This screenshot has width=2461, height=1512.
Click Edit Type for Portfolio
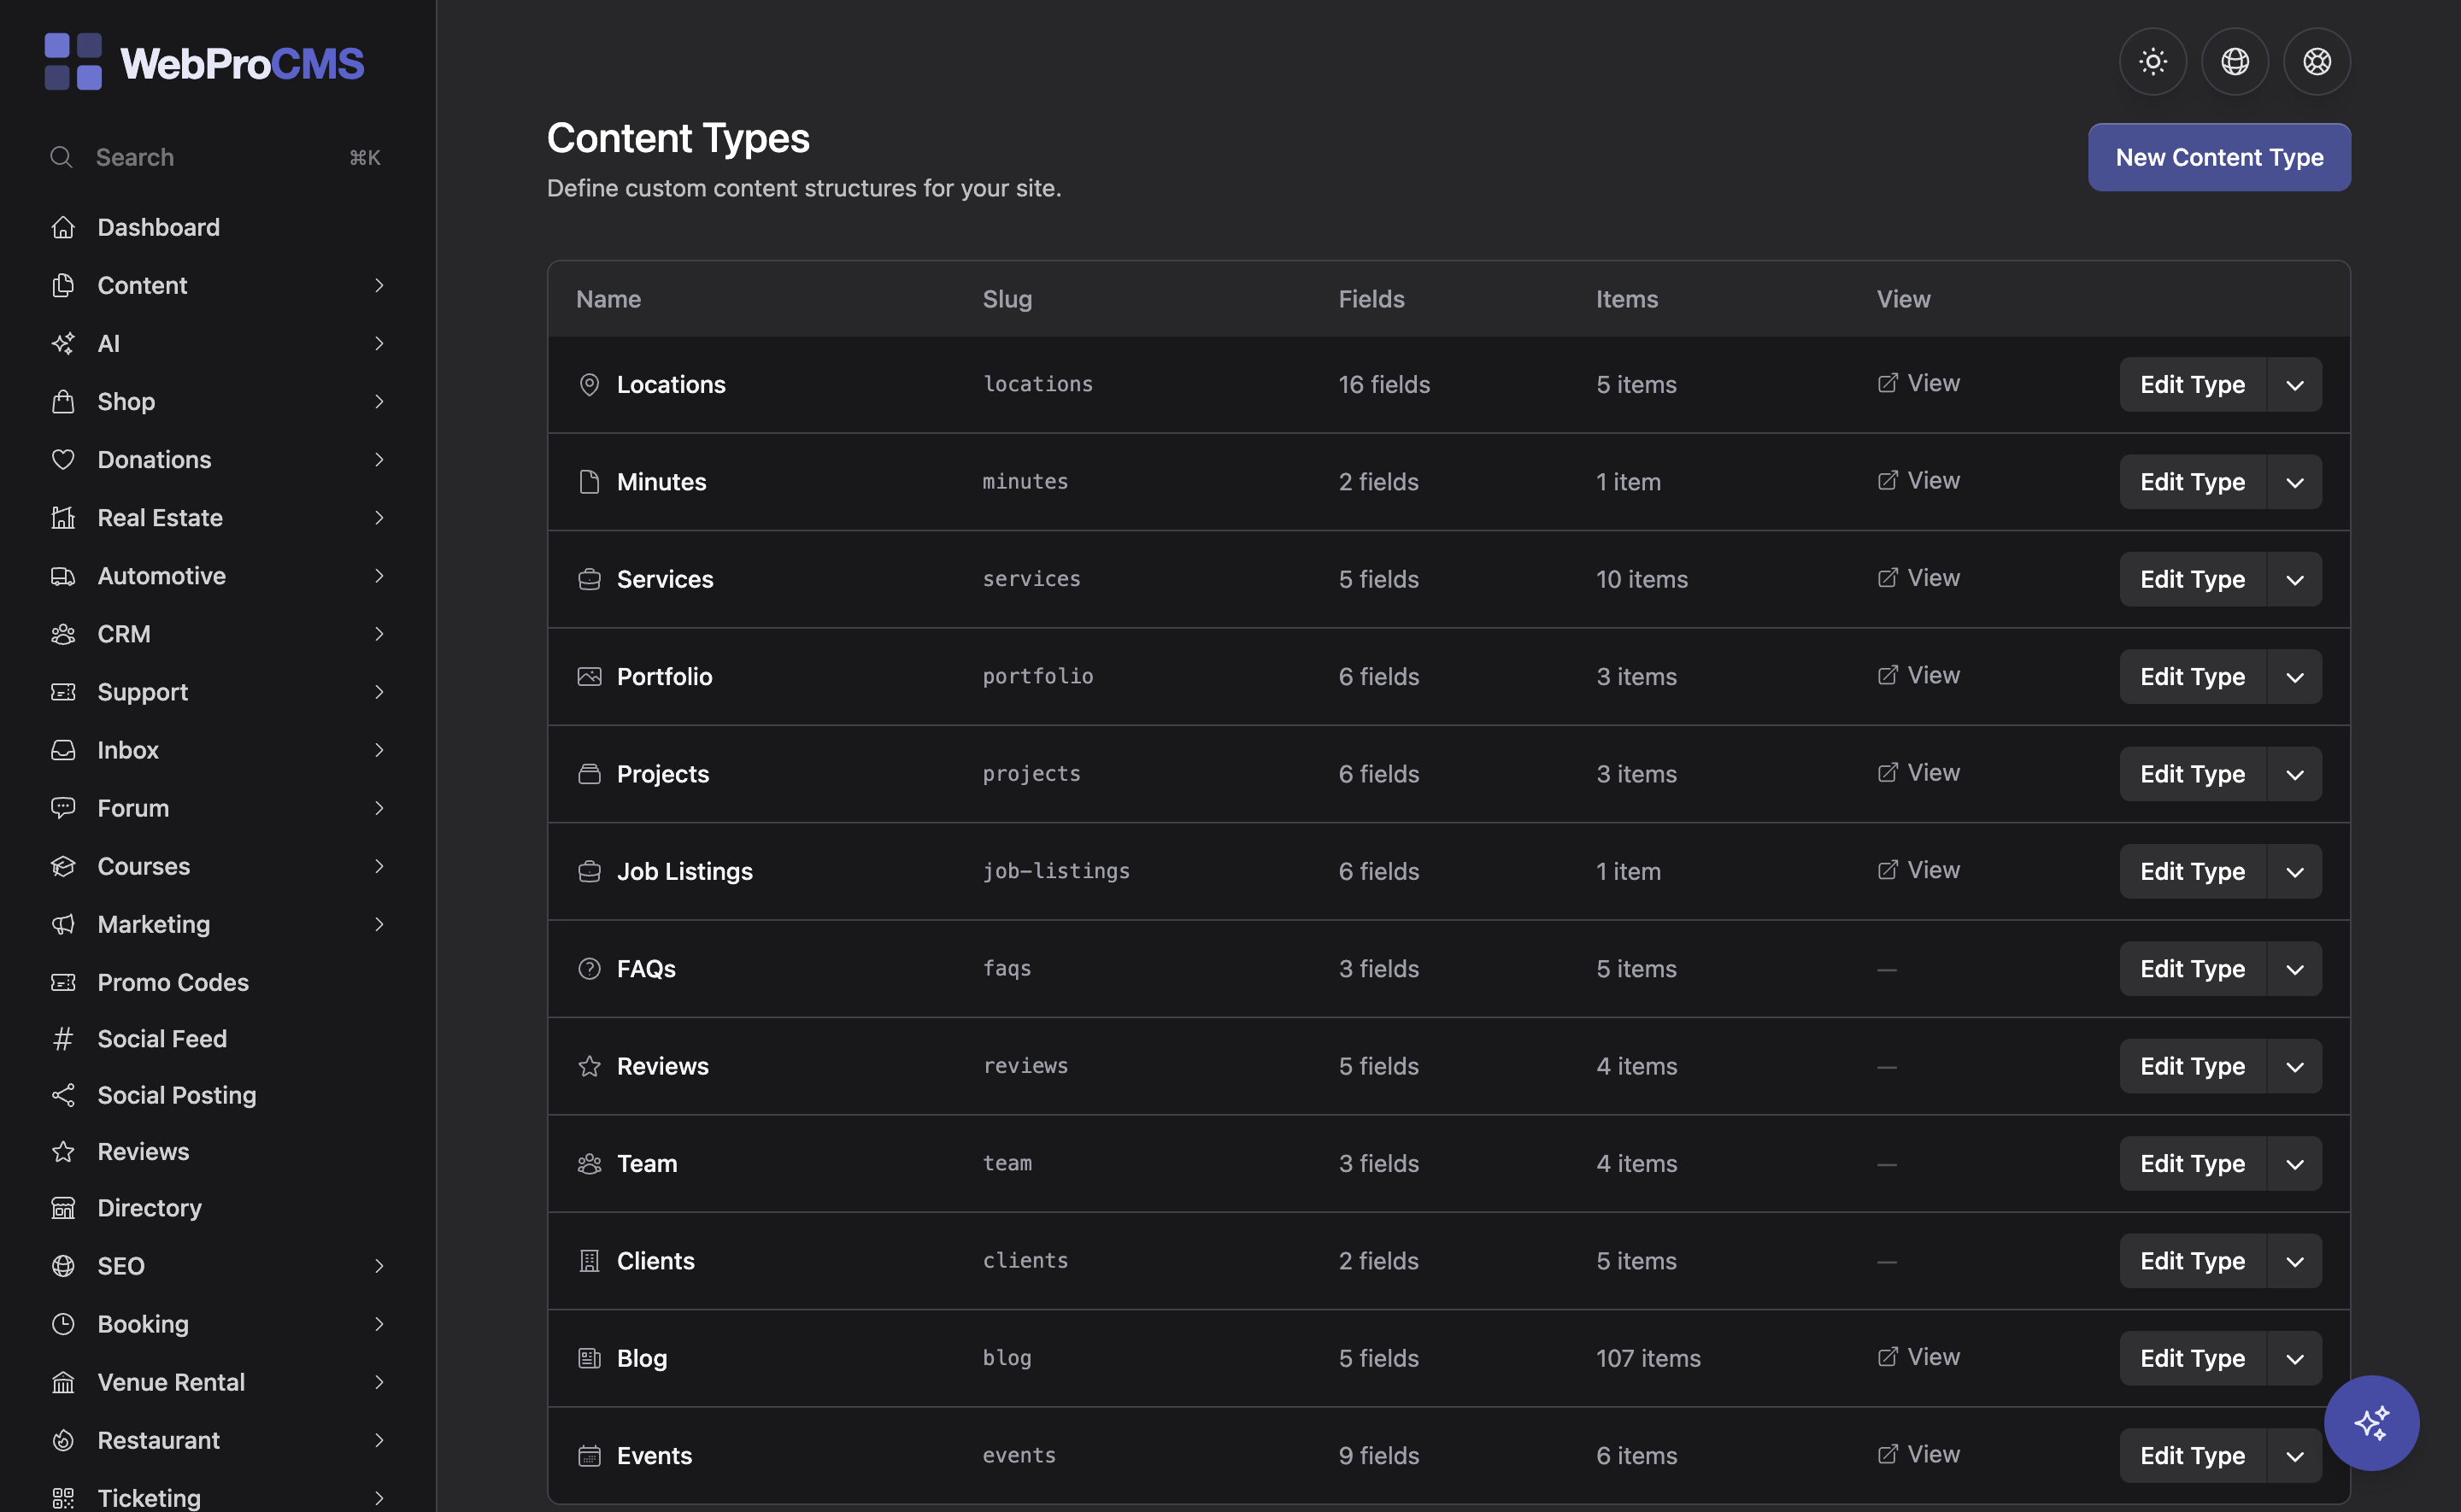2192,676
